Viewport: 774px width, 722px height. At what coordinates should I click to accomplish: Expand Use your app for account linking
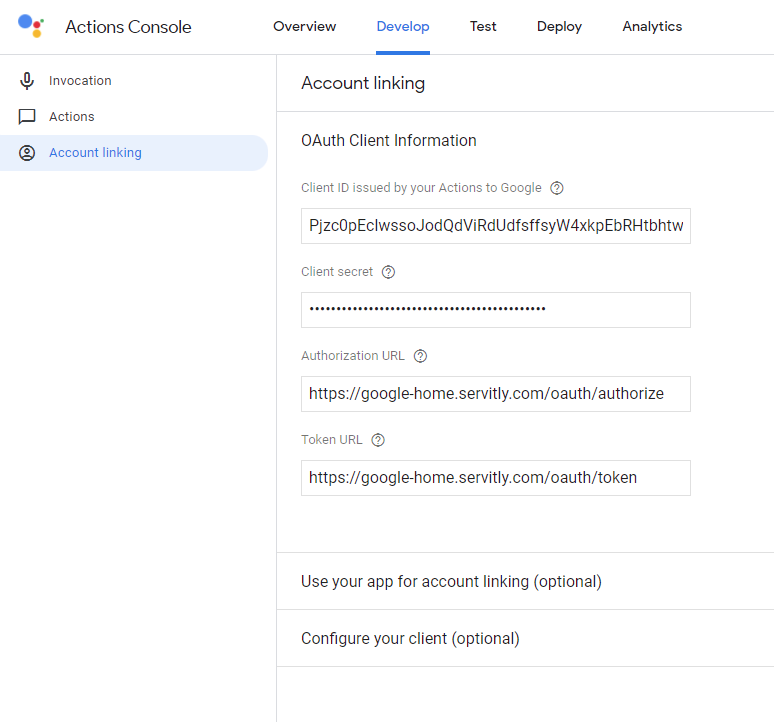[x=451, y=581]
